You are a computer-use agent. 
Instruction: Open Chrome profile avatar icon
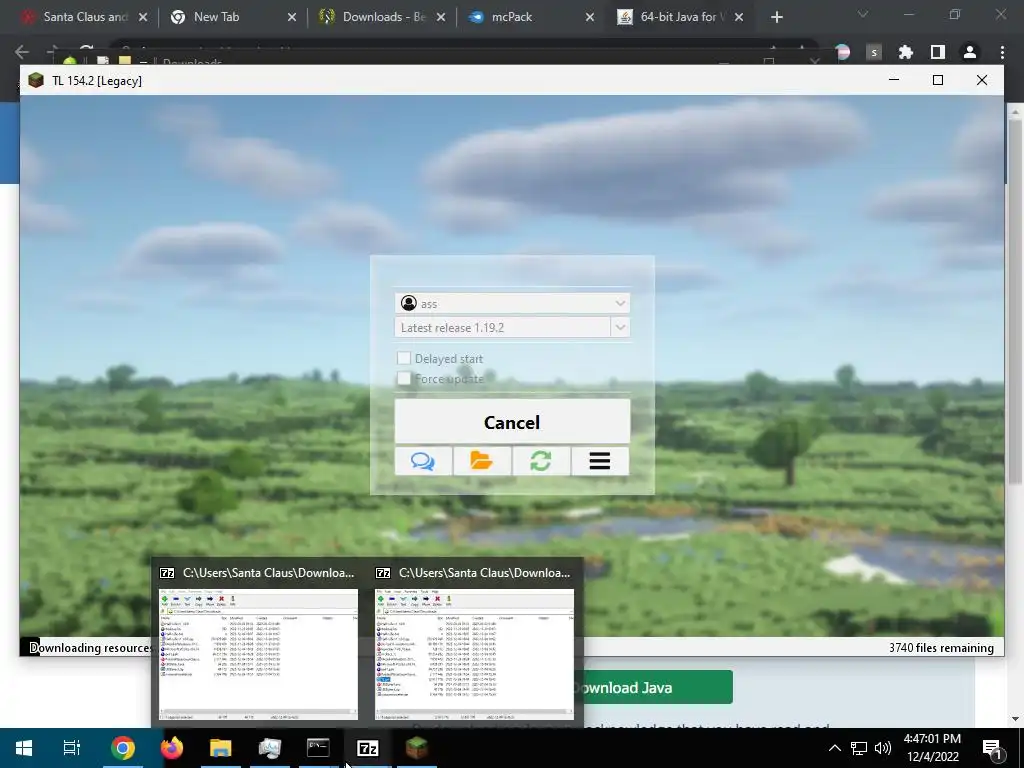(x=970, y=52)
